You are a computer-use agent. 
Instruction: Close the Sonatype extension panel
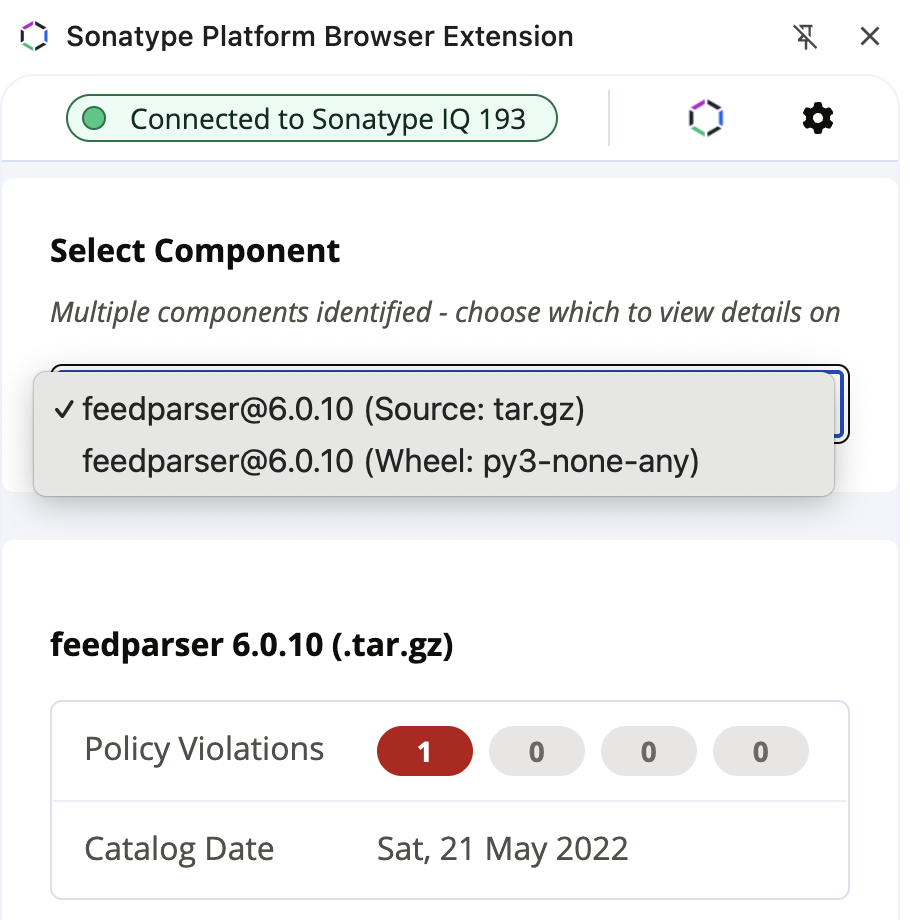point(870,36)
